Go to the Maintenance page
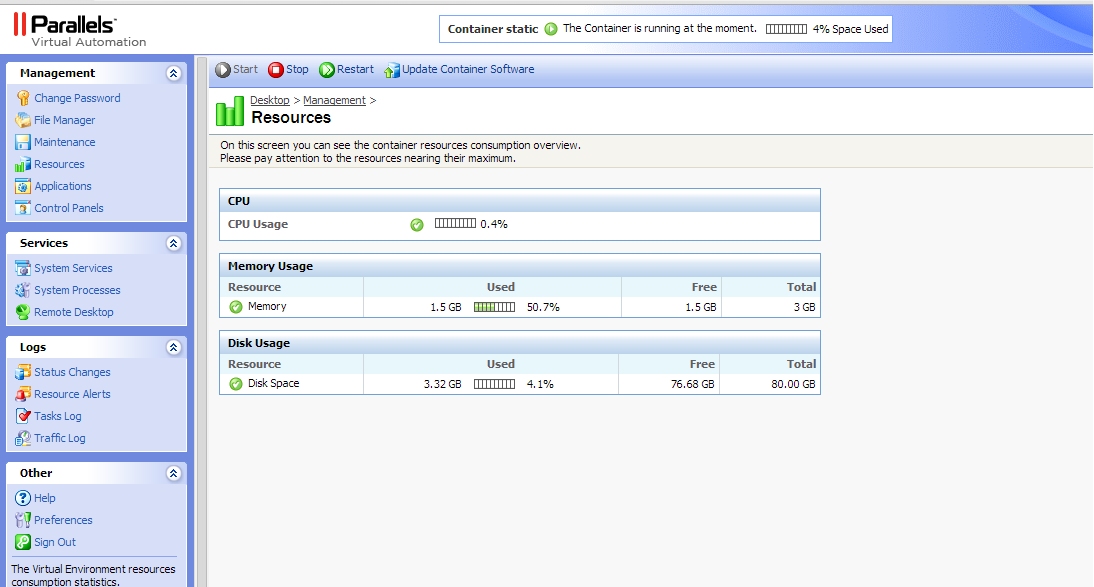Screen dimensions: 1094x587 [65, 142]
